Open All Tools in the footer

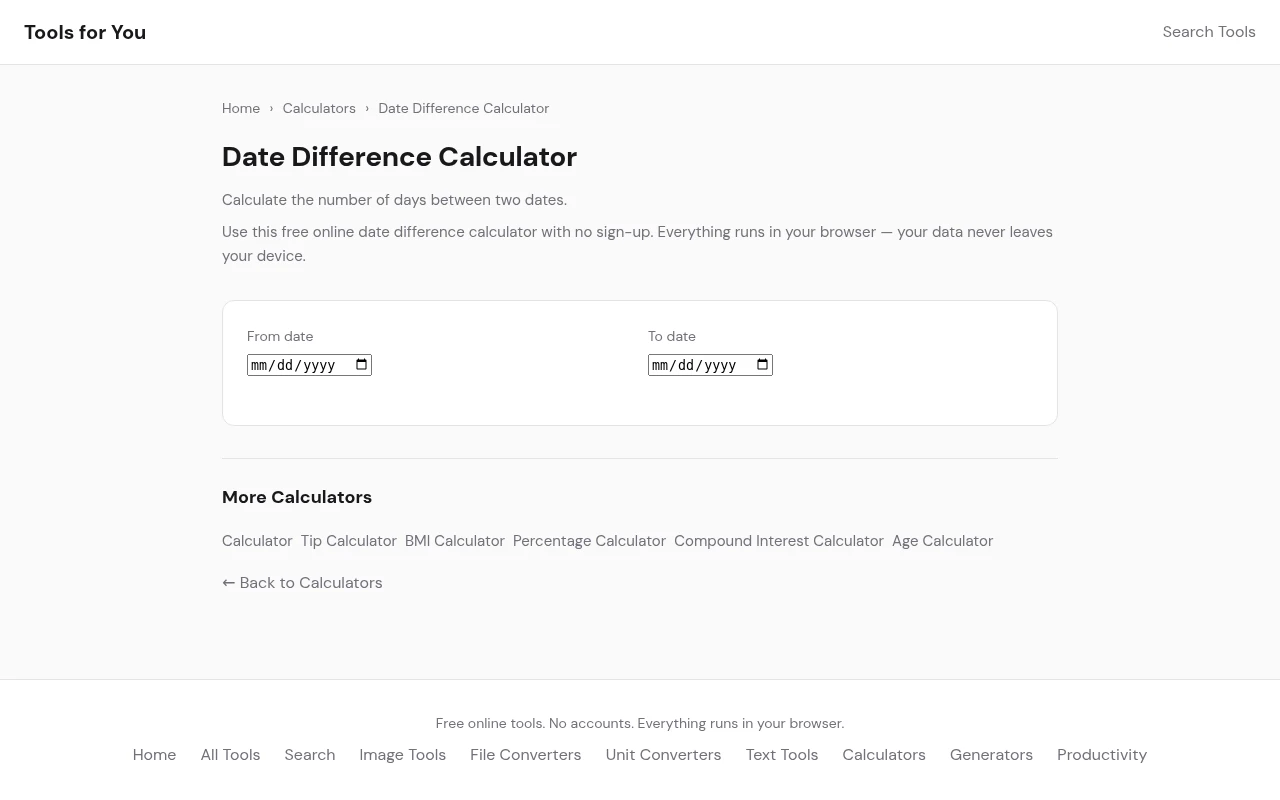(x=230, y=755)
